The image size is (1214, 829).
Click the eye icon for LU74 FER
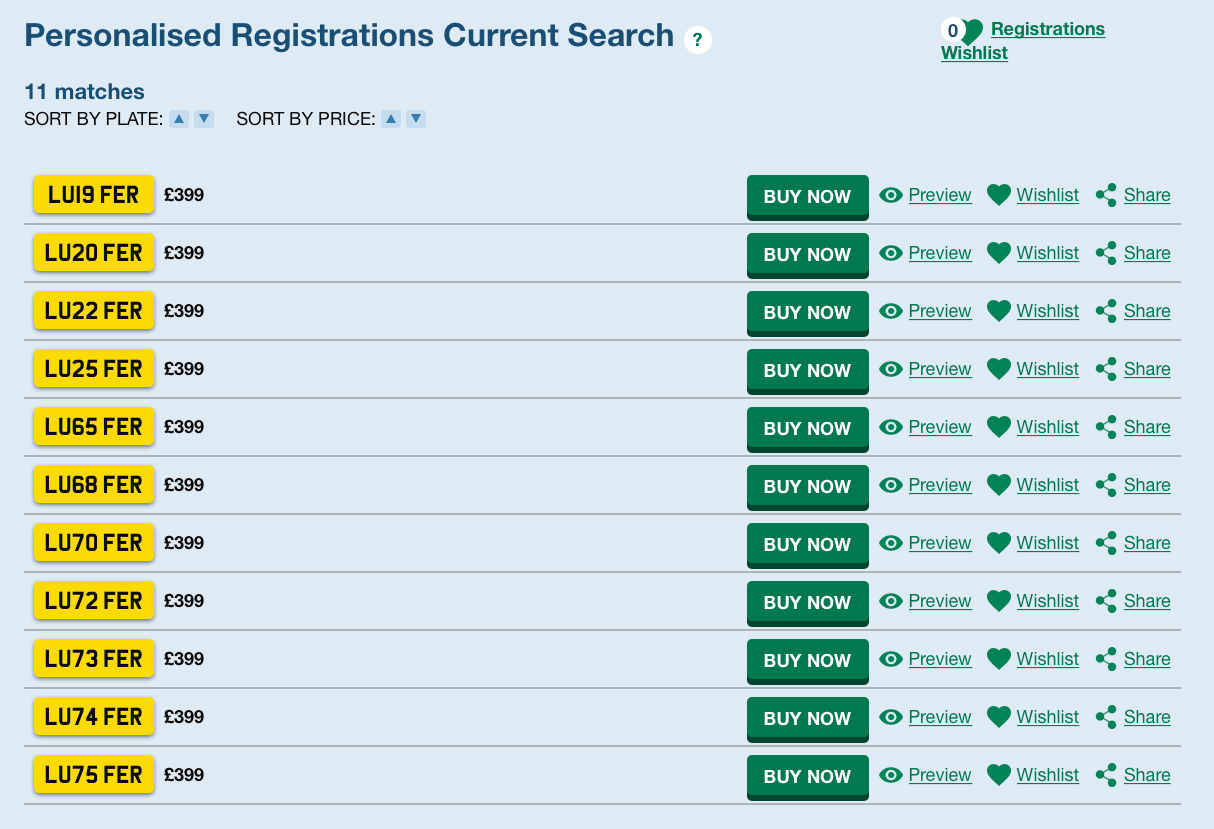[891, 717]
